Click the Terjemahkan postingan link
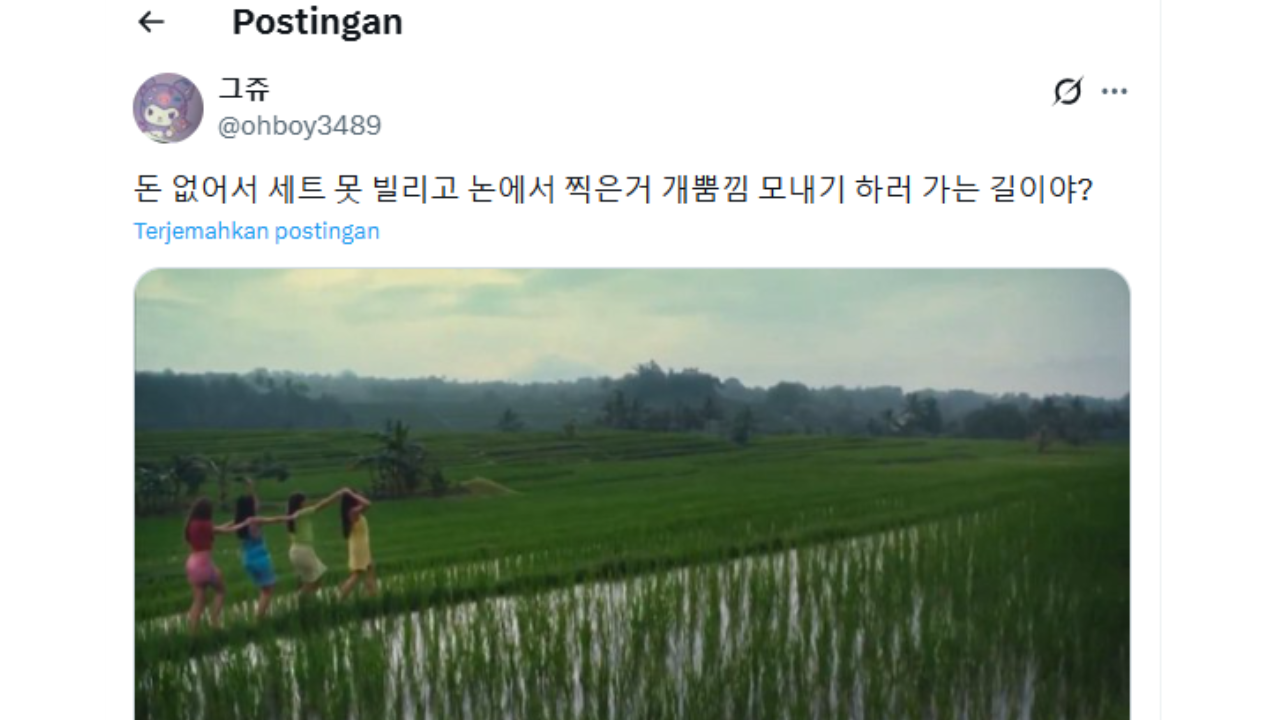 (x=257, y=231)
